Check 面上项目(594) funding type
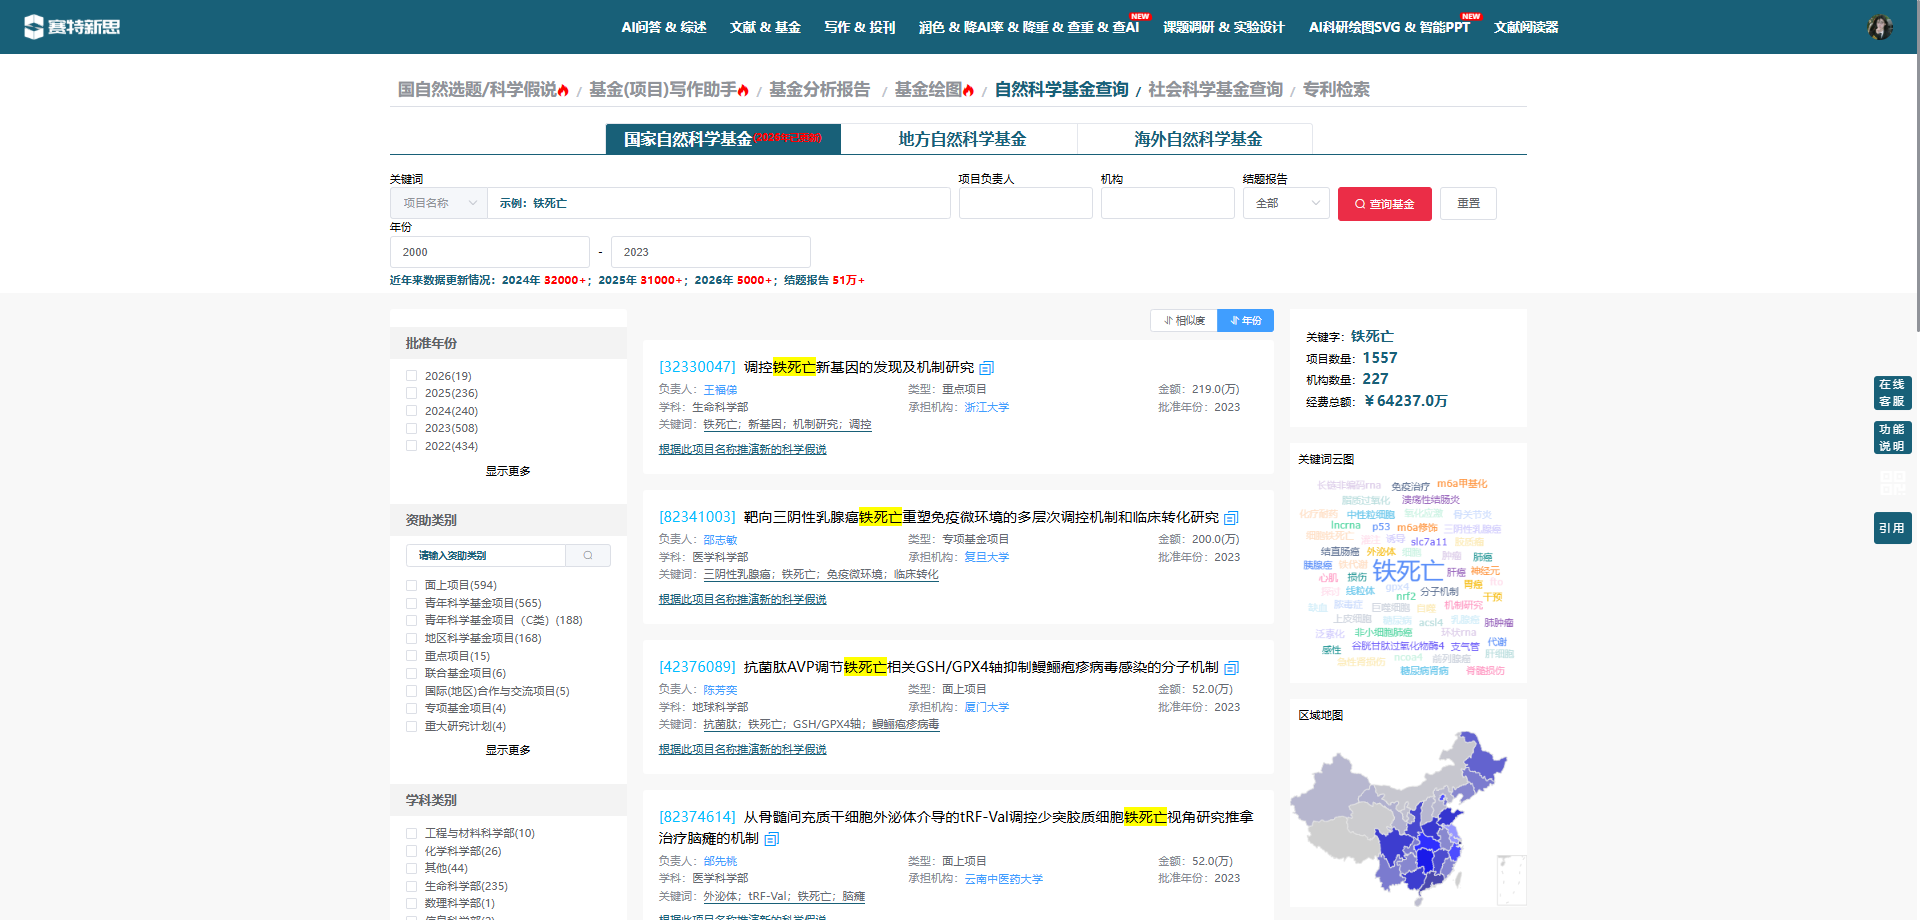This screenshot has width=1920, height=920. pos(411,585)
